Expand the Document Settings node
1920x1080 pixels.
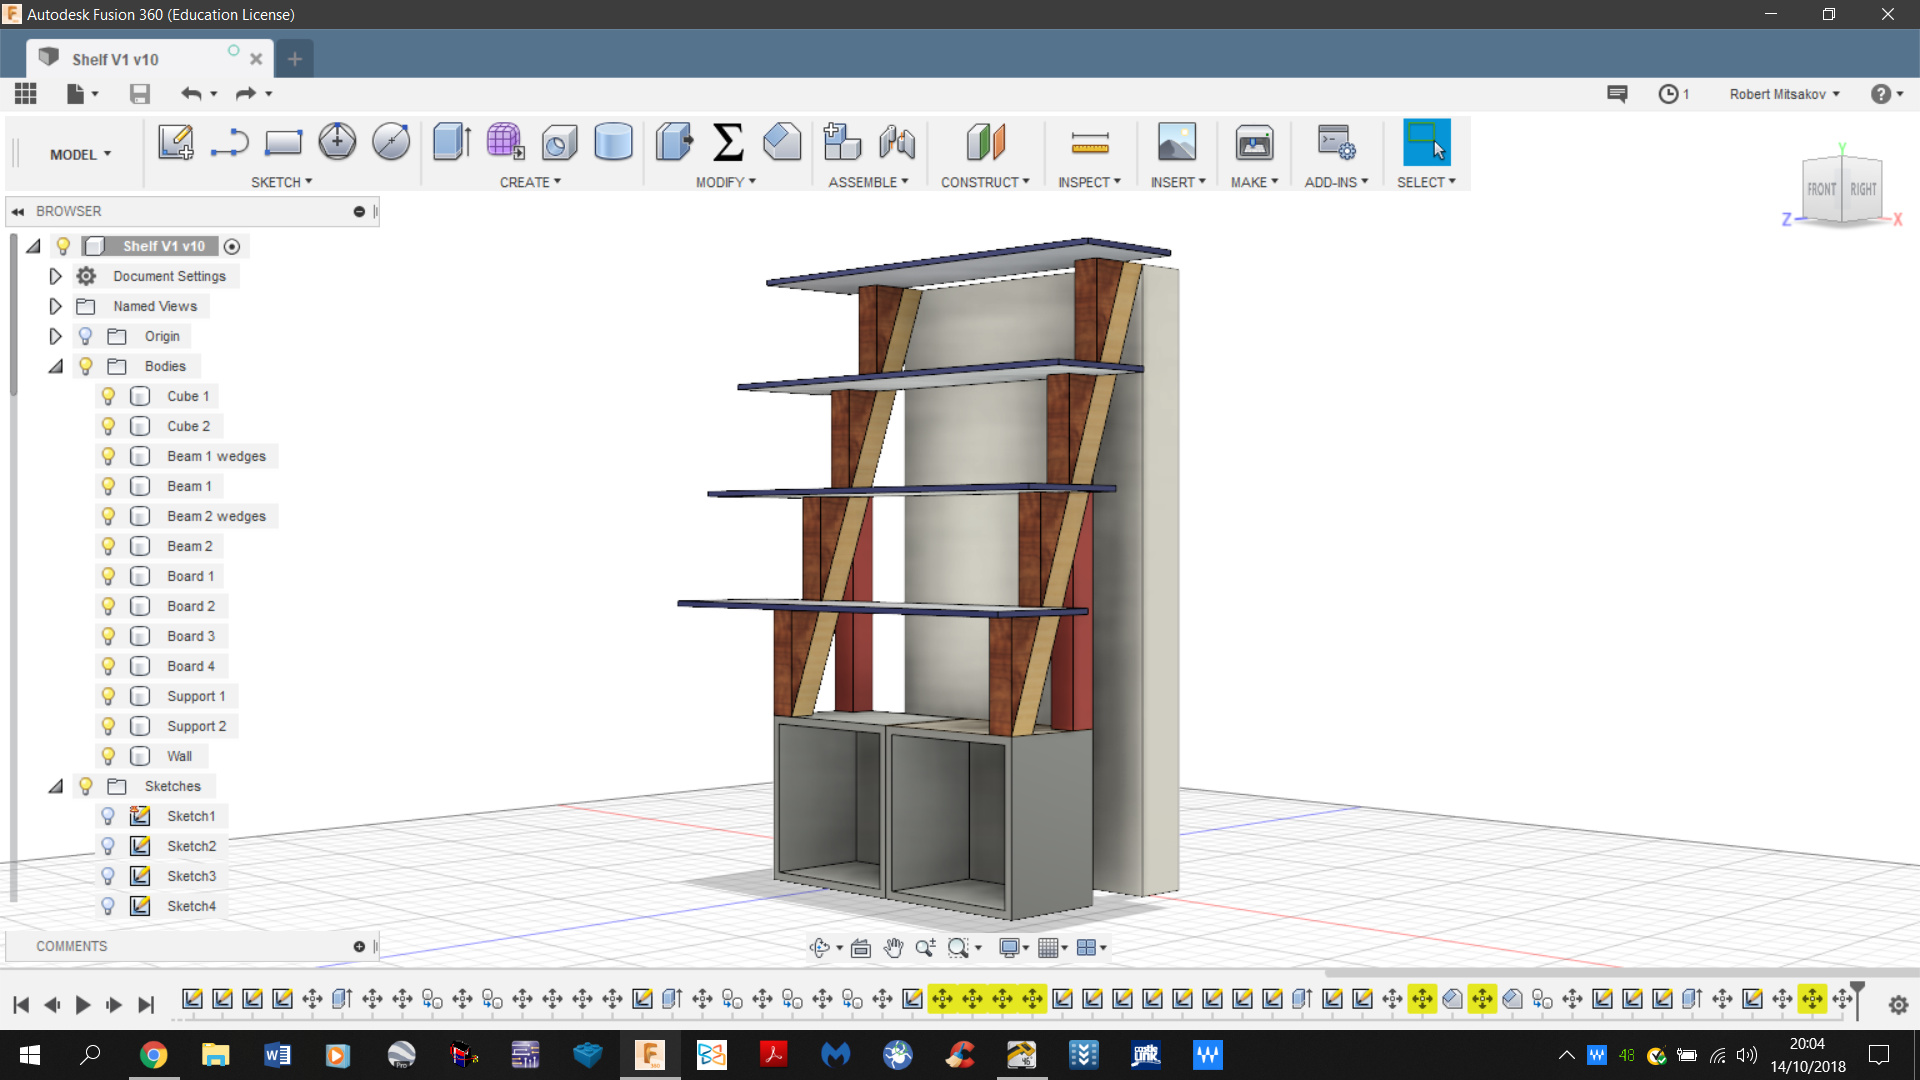[56, 276]
